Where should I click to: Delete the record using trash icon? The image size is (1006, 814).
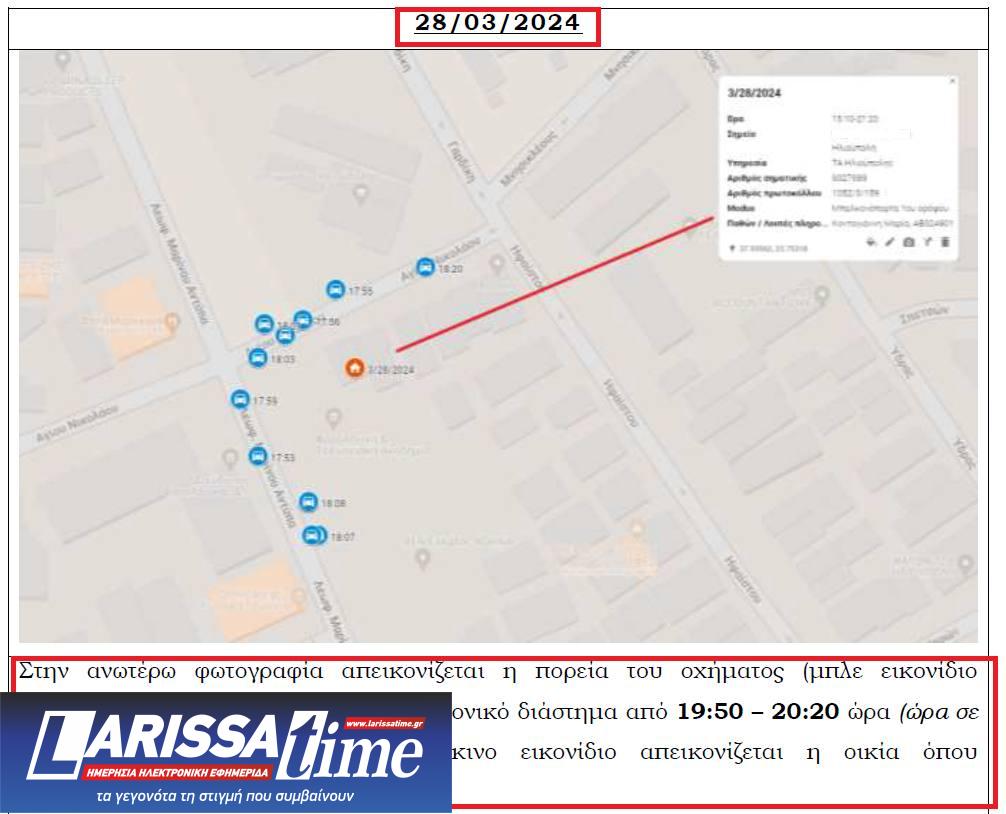tap(946, 243)
